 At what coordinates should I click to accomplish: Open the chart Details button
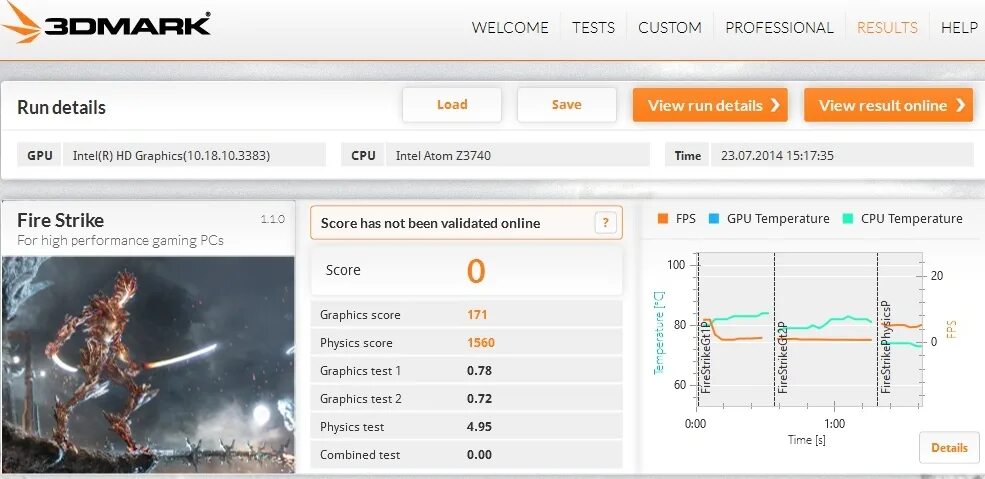(949, 448)
